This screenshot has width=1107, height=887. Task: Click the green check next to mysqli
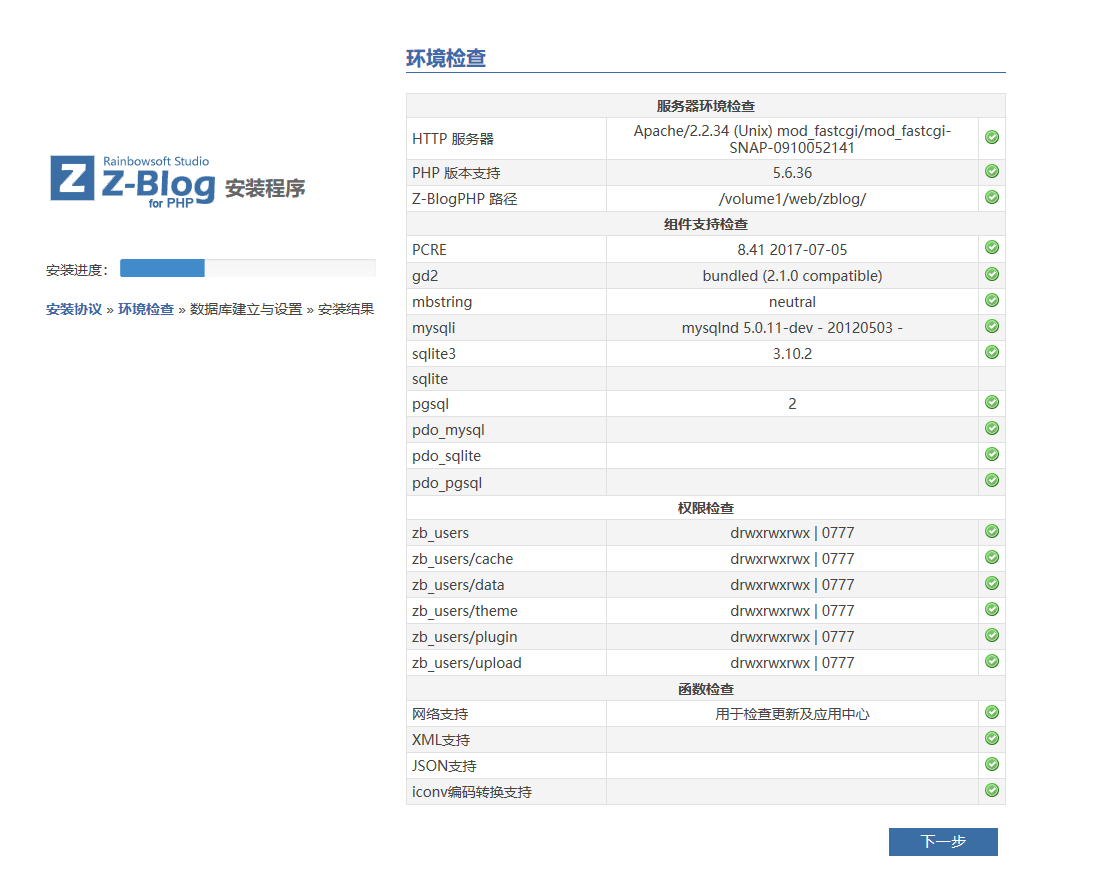click(x=991, y=326)
